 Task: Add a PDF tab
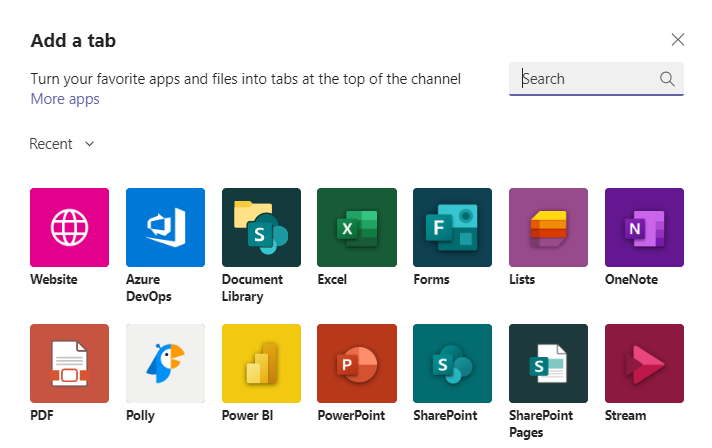tap(69, 363)
